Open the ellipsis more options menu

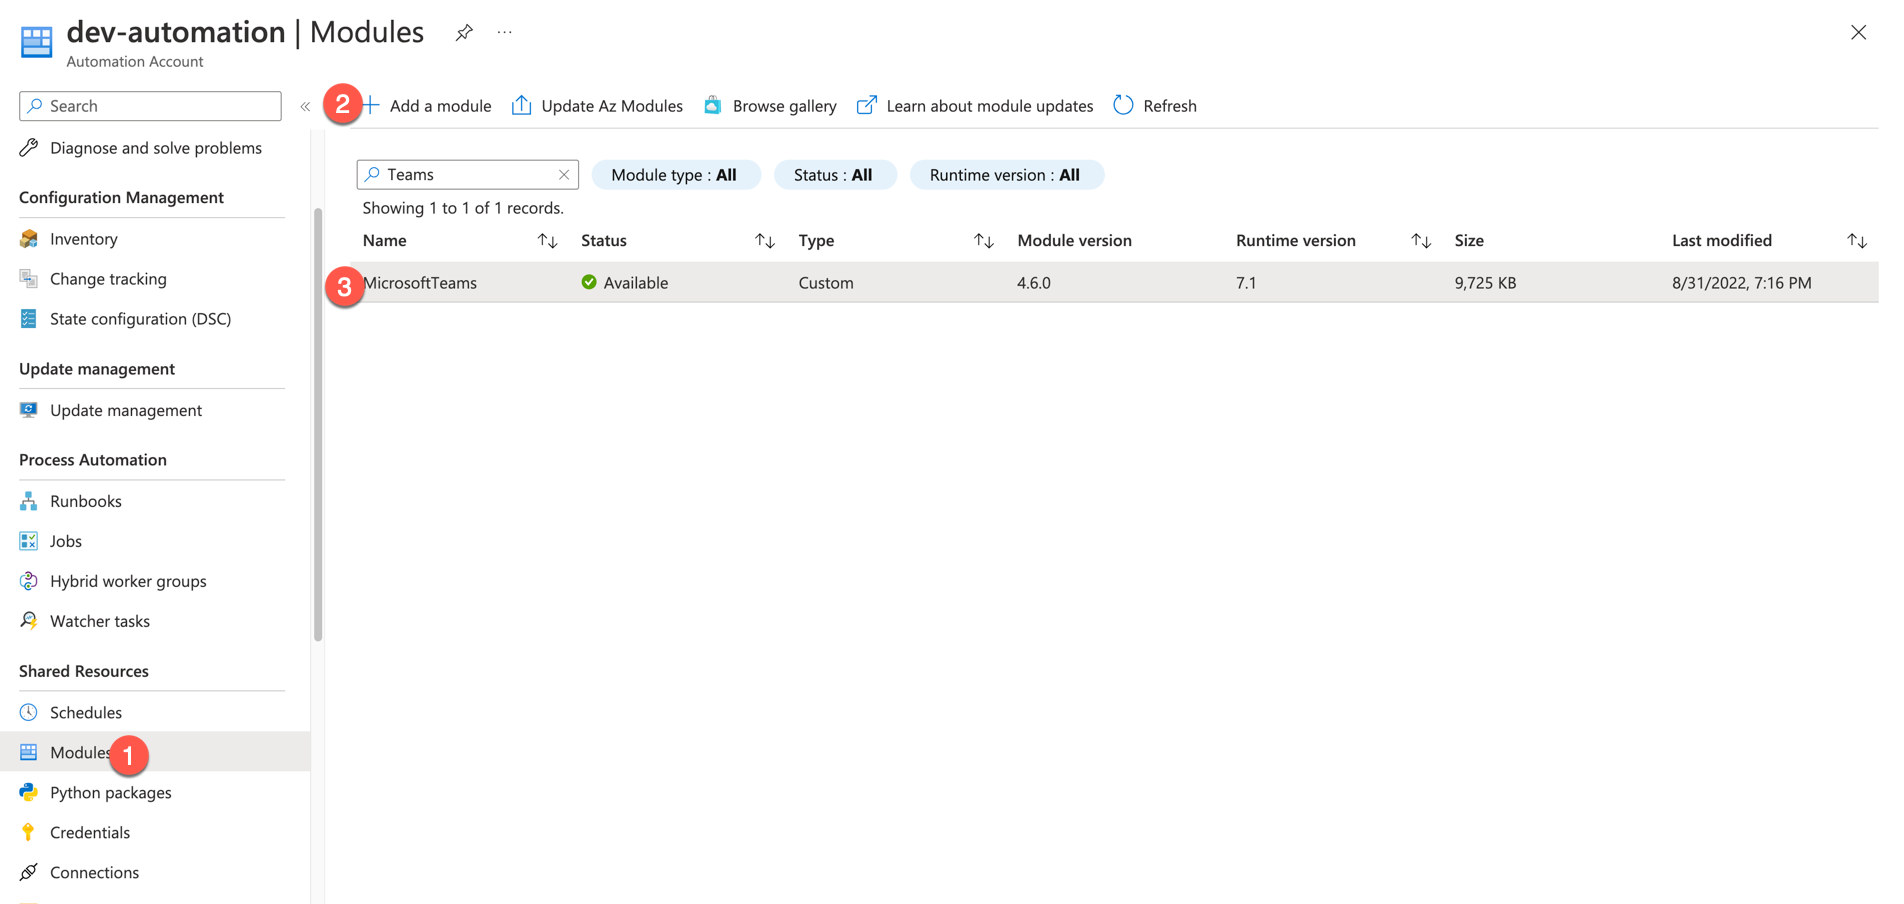(505, 33)
